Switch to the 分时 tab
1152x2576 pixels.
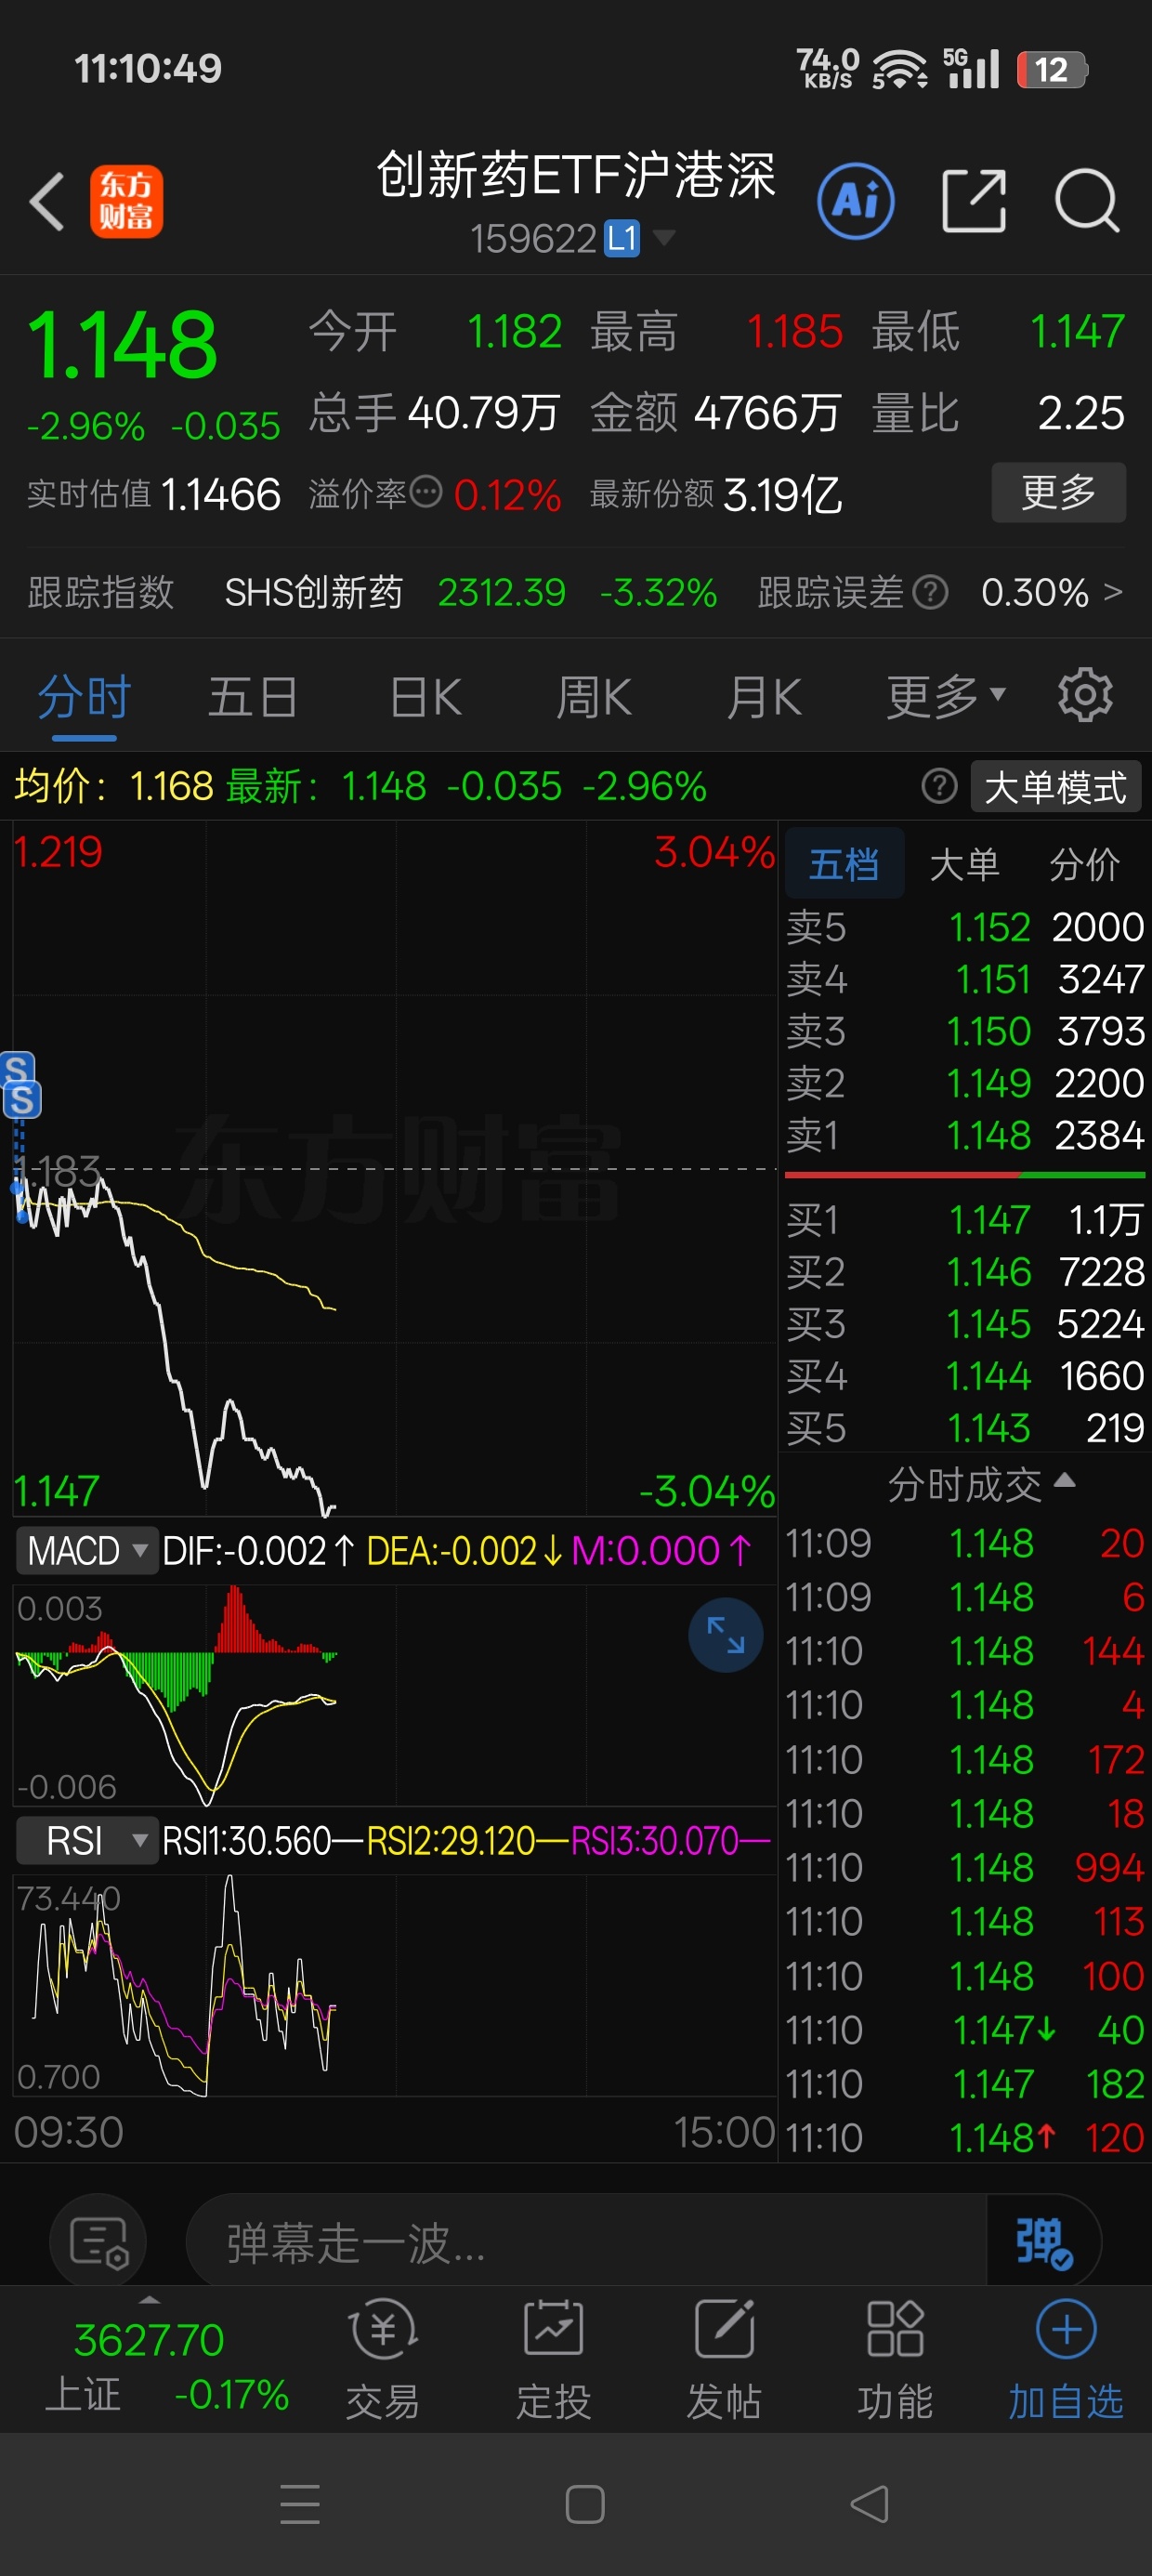[x=84, y=696]
